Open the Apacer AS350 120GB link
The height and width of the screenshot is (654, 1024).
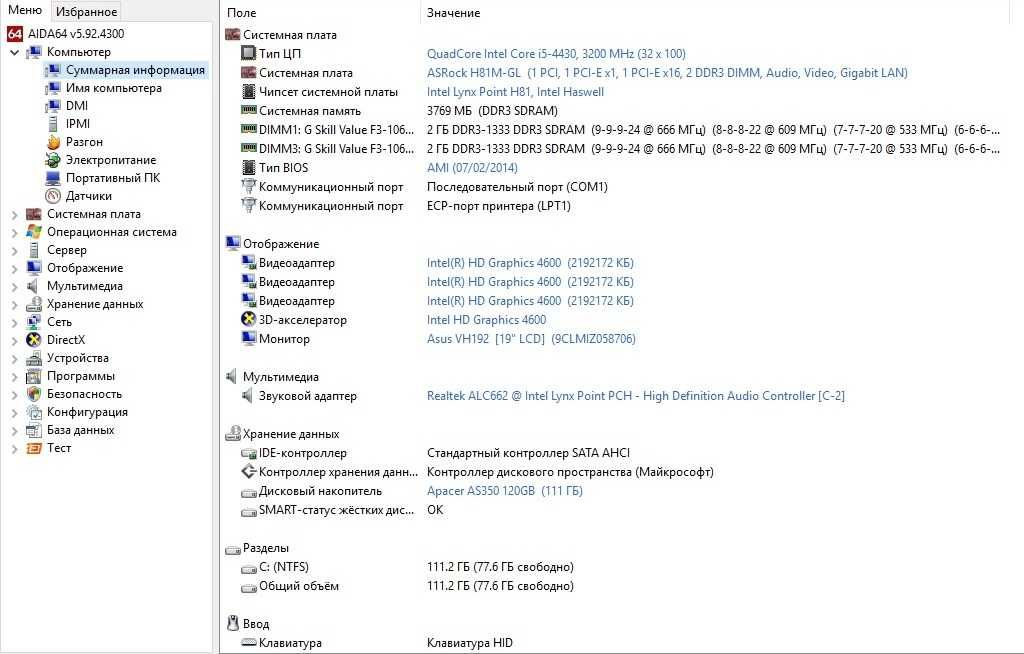tap(504, 491)
